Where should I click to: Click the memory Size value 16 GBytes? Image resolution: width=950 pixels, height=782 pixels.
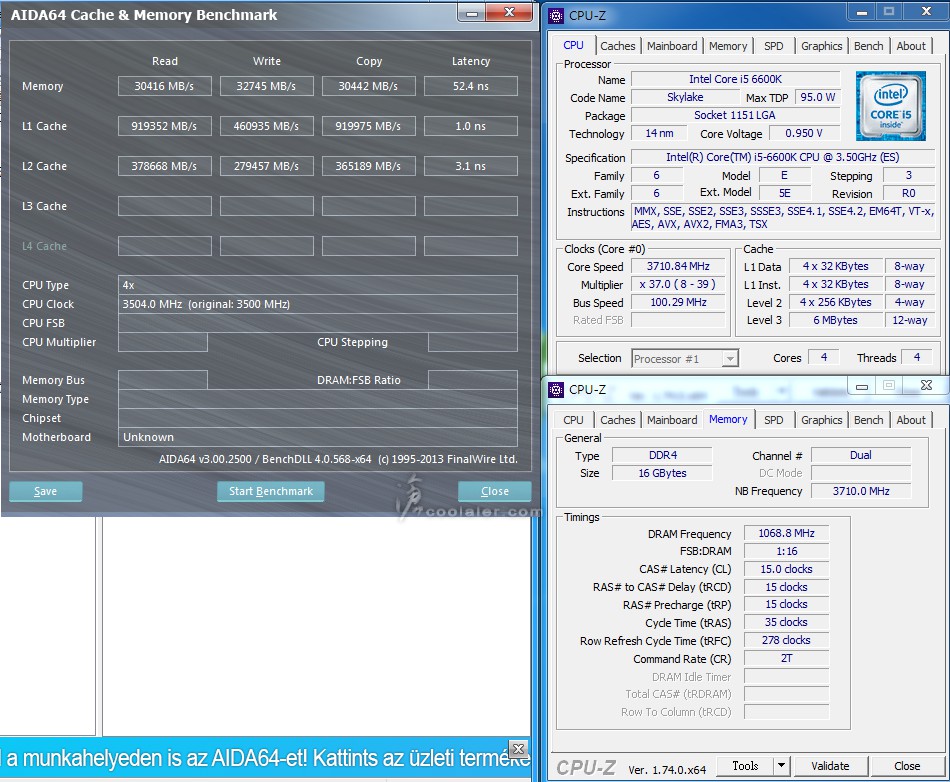coord(663,473)
